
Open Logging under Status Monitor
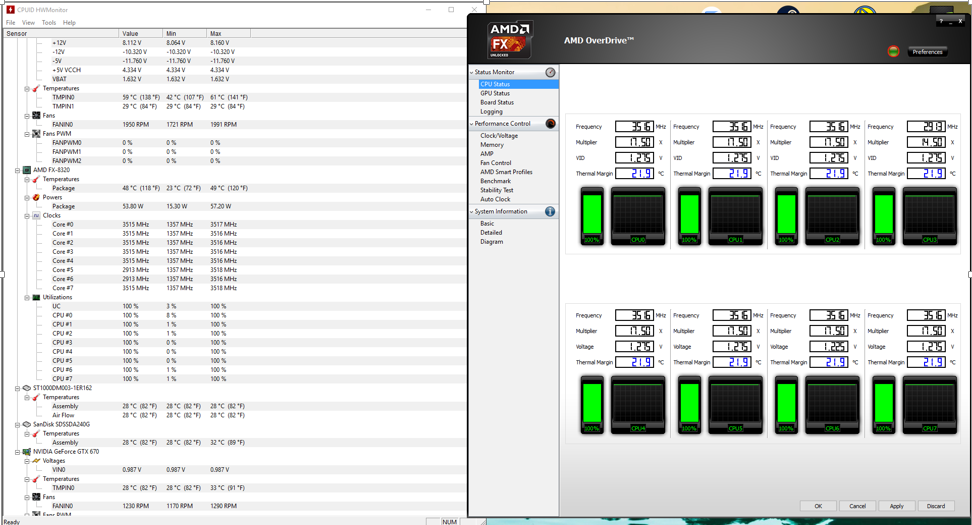(491, 112)
